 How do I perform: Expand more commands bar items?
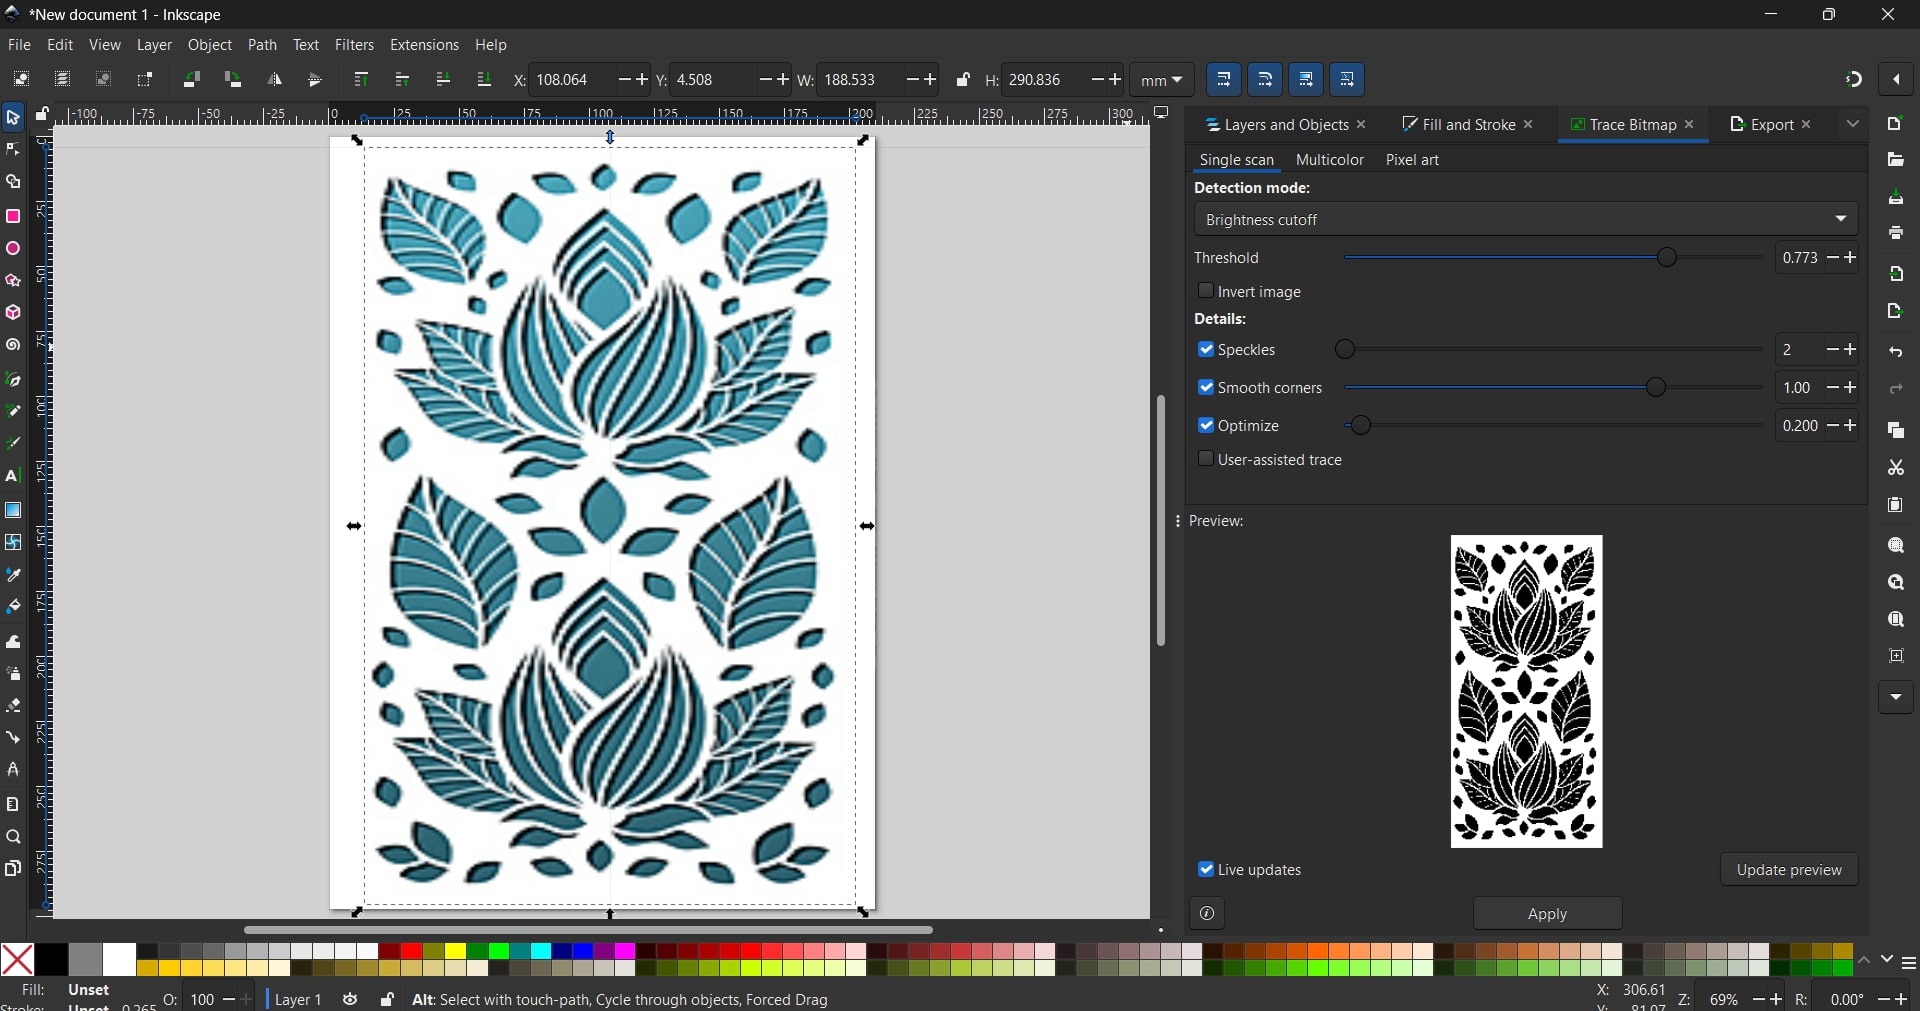click(1896, 698)
